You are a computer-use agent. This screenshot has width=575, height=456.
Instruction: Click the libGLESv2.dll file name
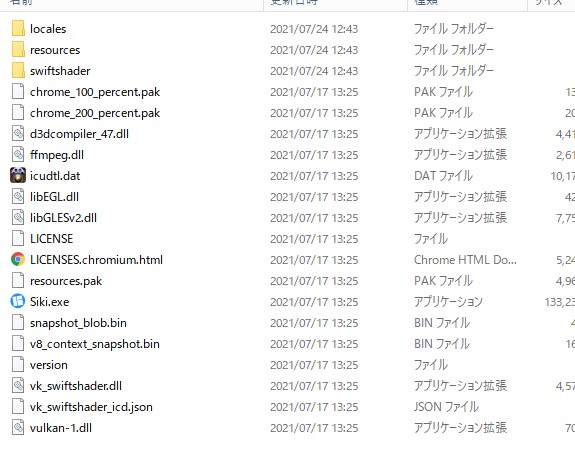[x=63, y=218]
